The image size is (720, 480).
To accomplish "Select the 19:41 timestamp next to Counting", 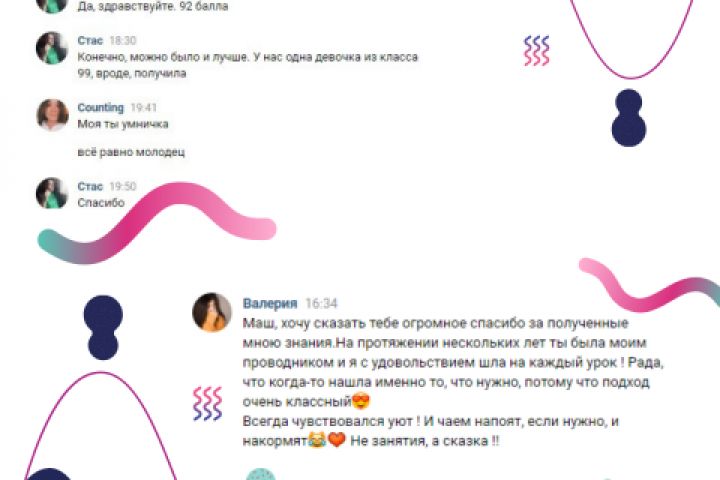I will [144, 107].
